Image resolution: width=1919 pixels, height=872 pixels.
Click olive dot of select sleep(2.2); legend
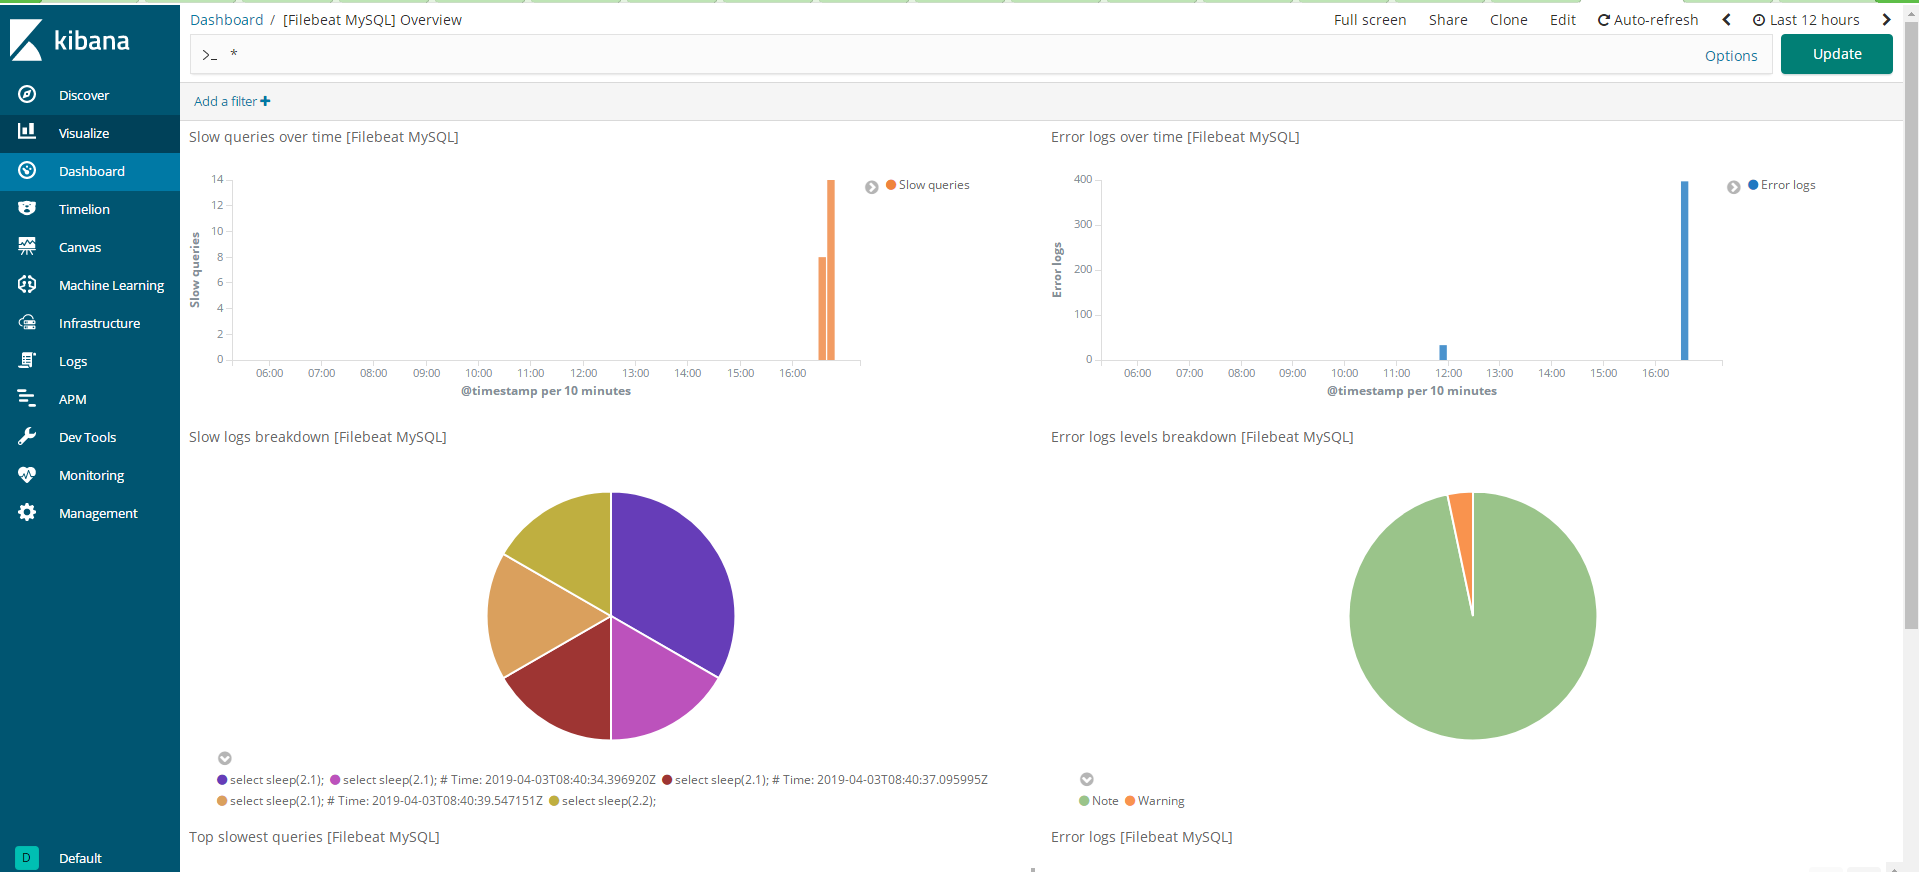554,801
